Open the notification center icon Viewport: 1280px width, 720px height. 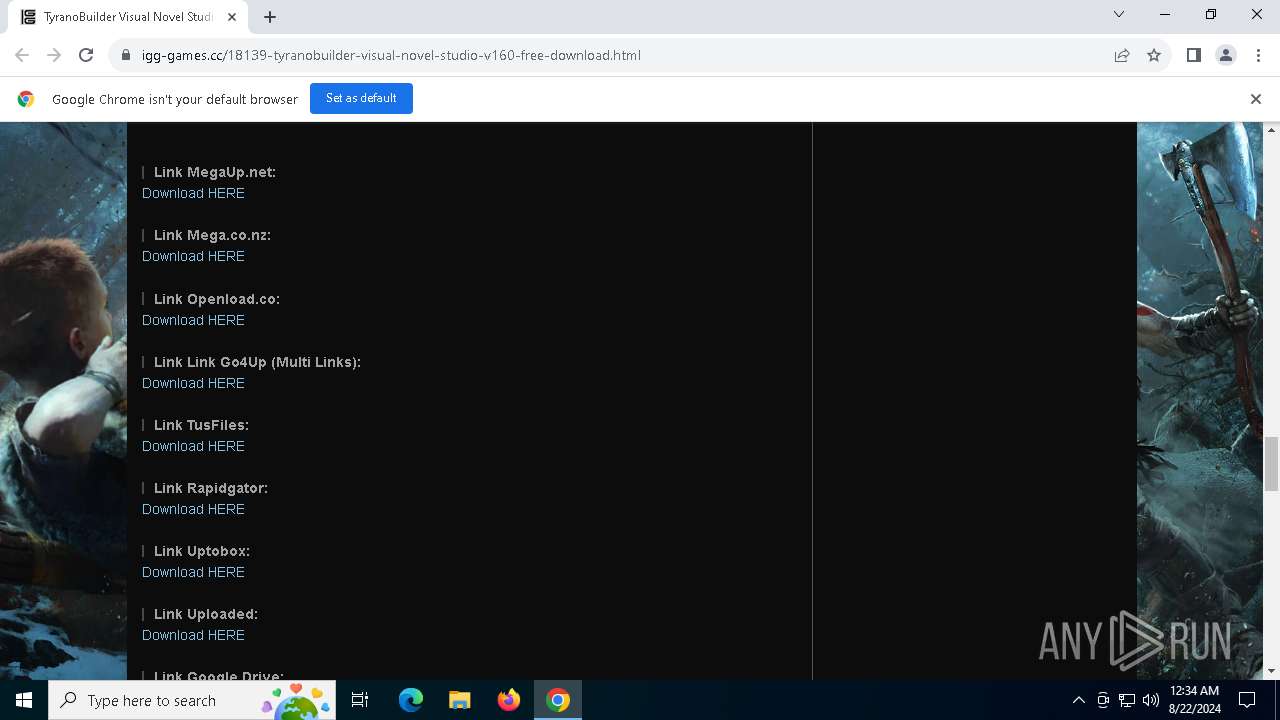(x=1247, y=700)
